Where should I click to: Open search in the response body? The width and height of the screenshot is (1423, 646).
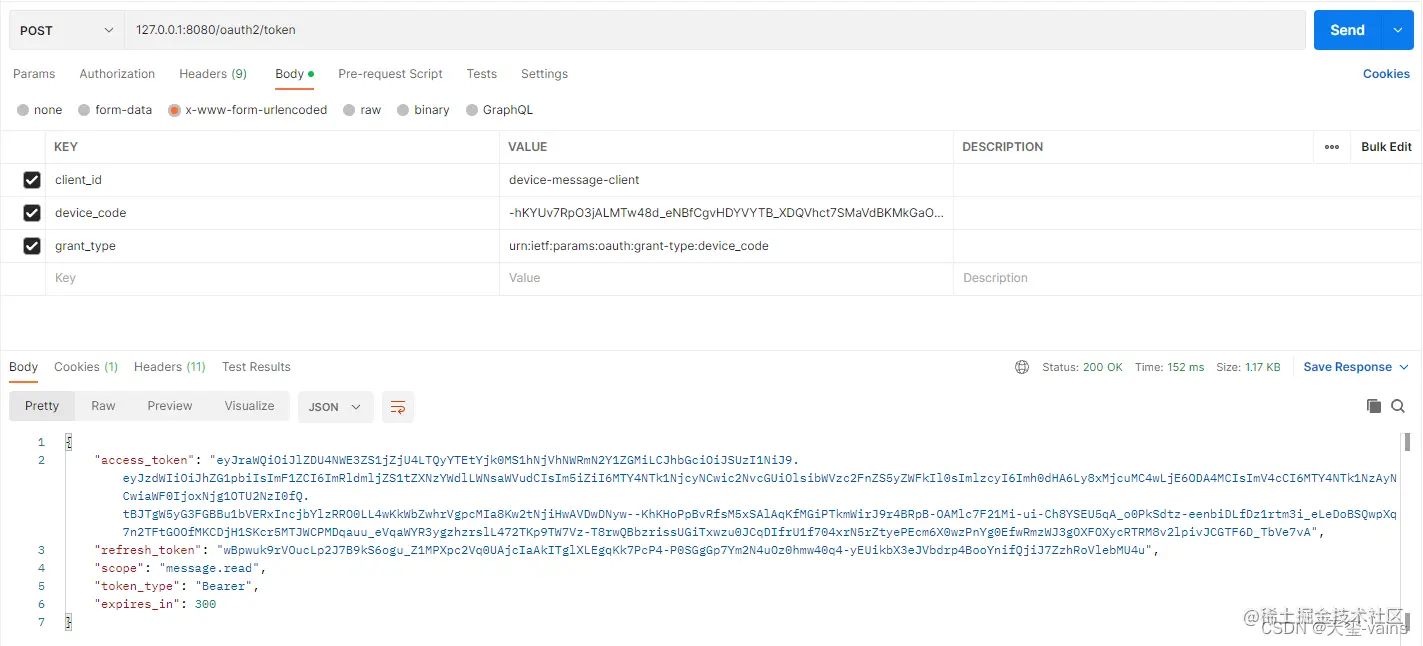coord(1398,406)
